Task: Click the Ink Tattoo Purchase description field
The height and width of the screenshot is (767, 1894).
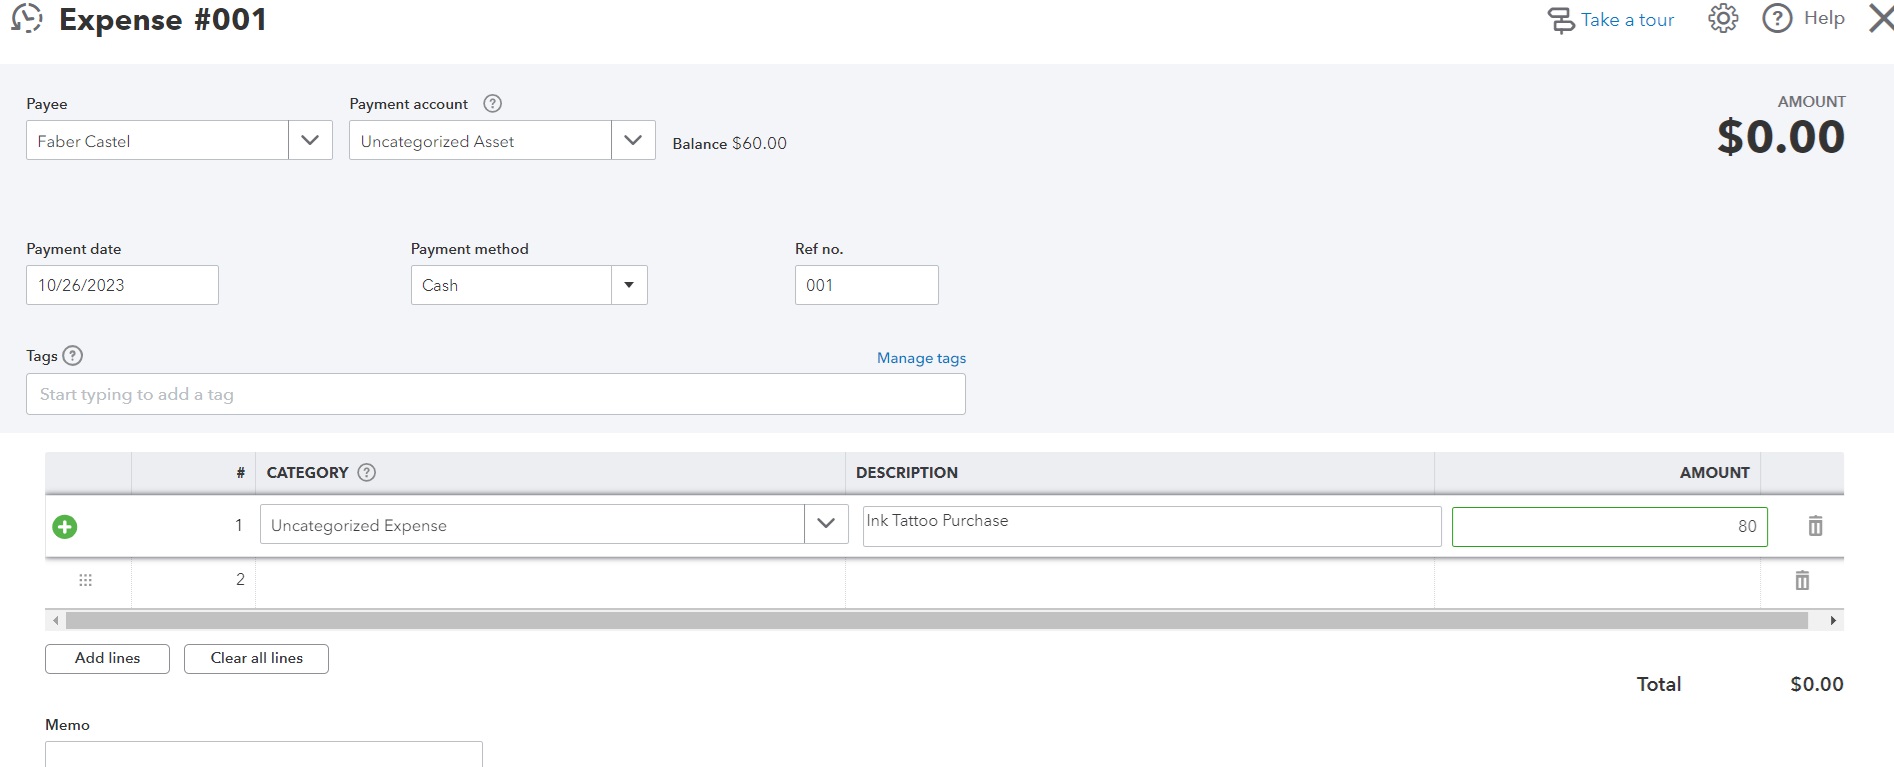Action: [1152, 526]
